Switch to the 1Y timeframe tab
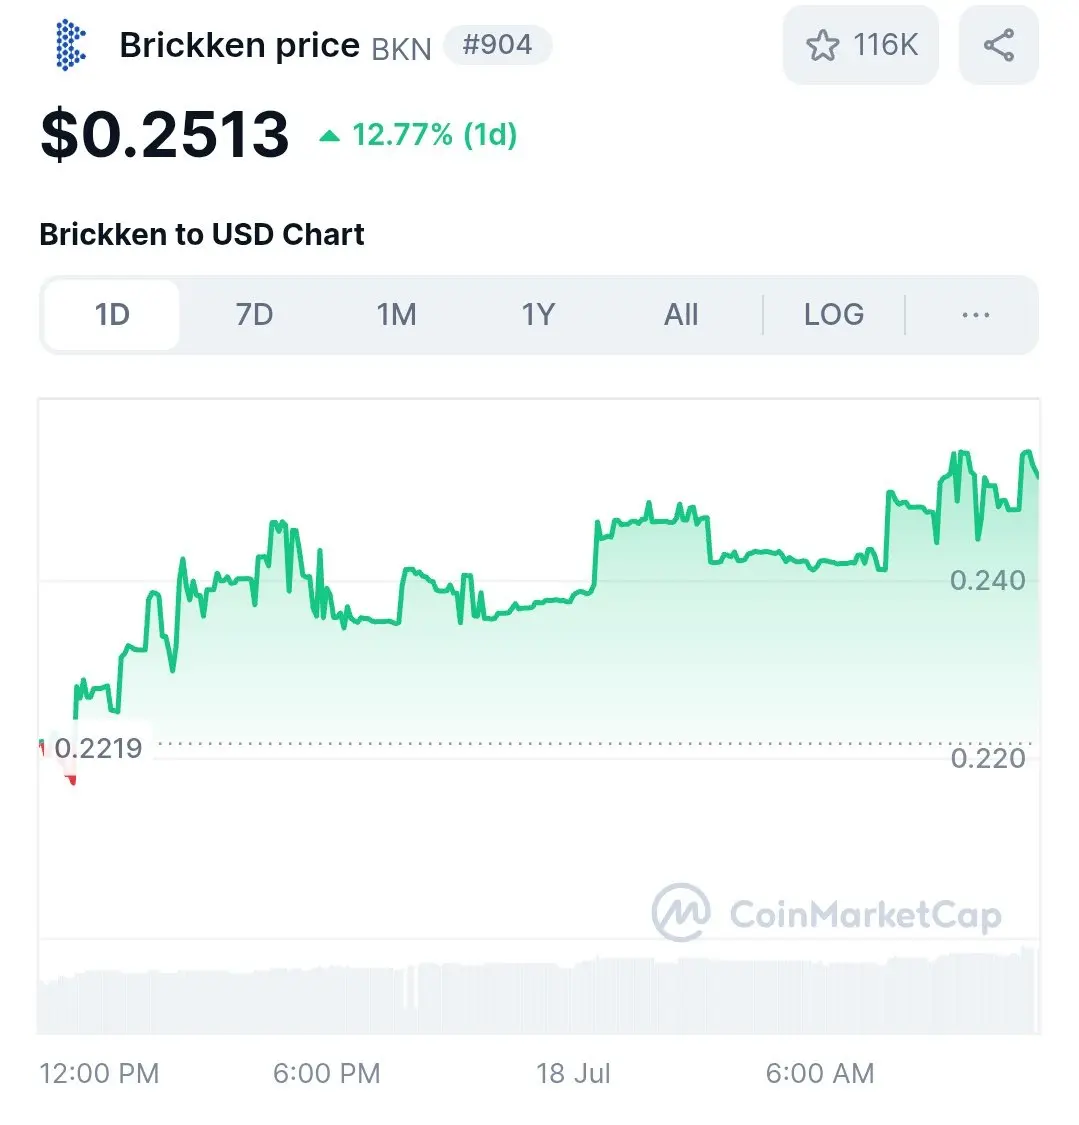 (x=538, y=314)
